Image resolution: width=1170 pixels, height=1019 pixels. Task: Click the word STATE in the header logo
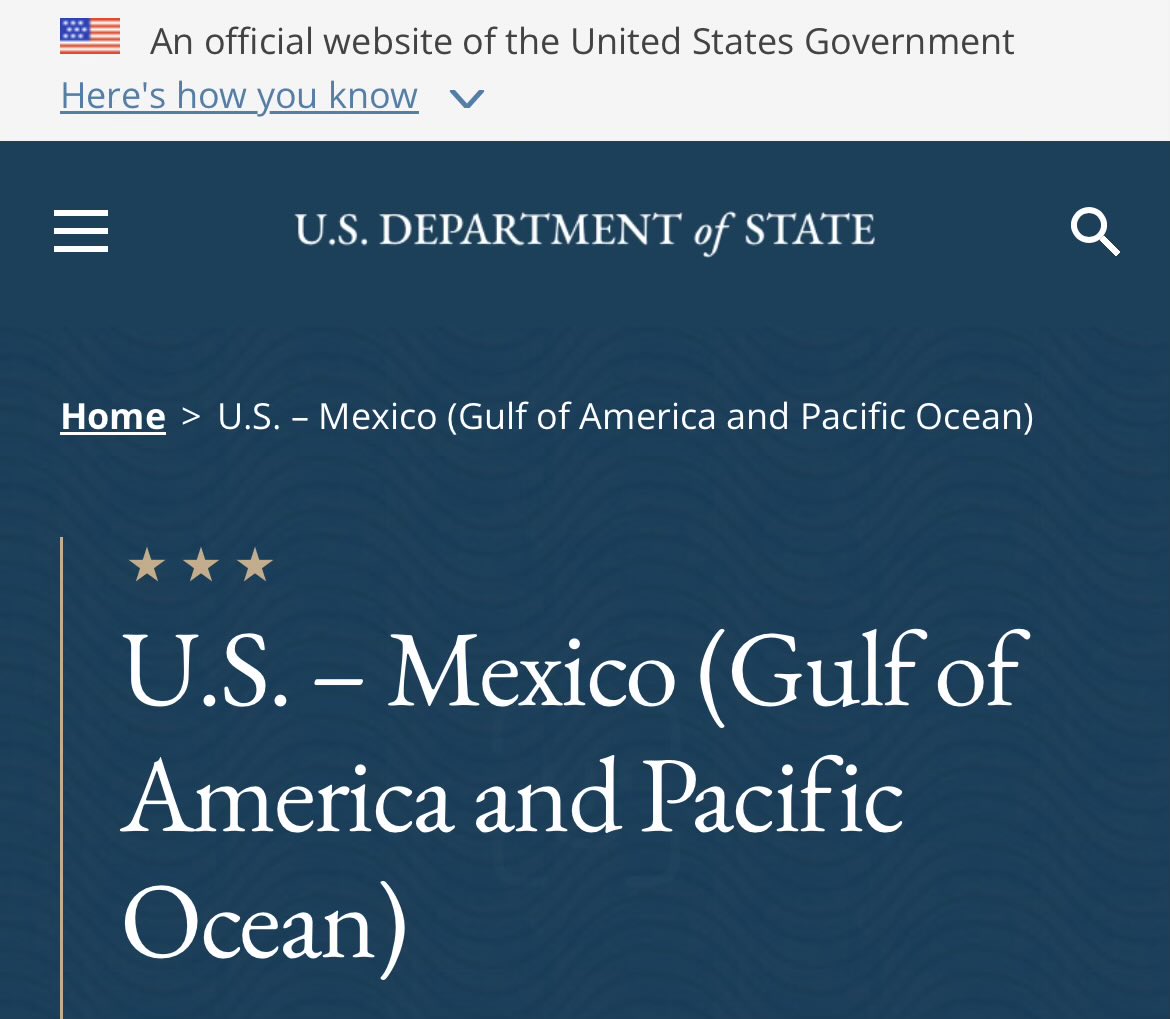pos(810,230)
